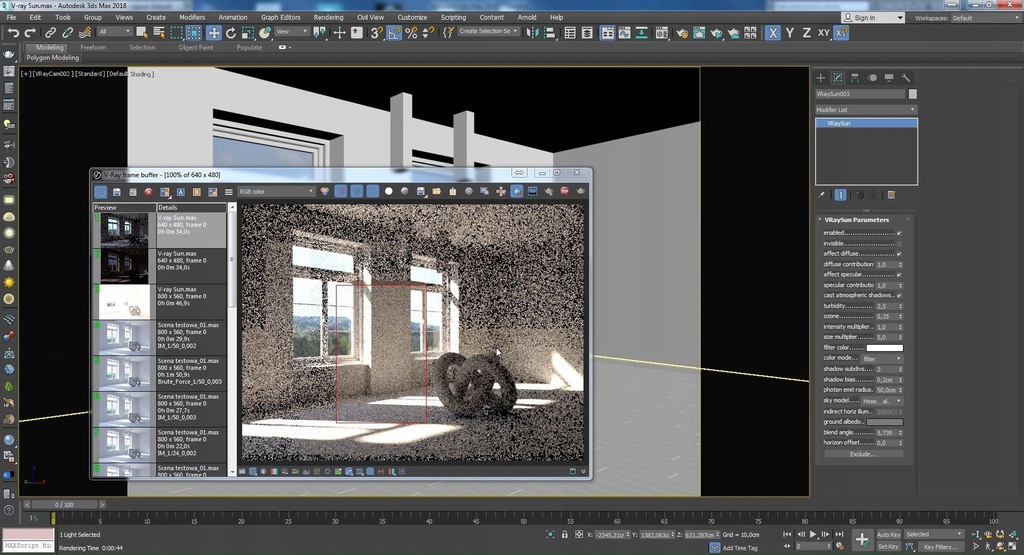Uncheck 'cast atmospheric shadows' option
The width and height of the screenshot is (1024, 555).
click(x=899, y=295)
